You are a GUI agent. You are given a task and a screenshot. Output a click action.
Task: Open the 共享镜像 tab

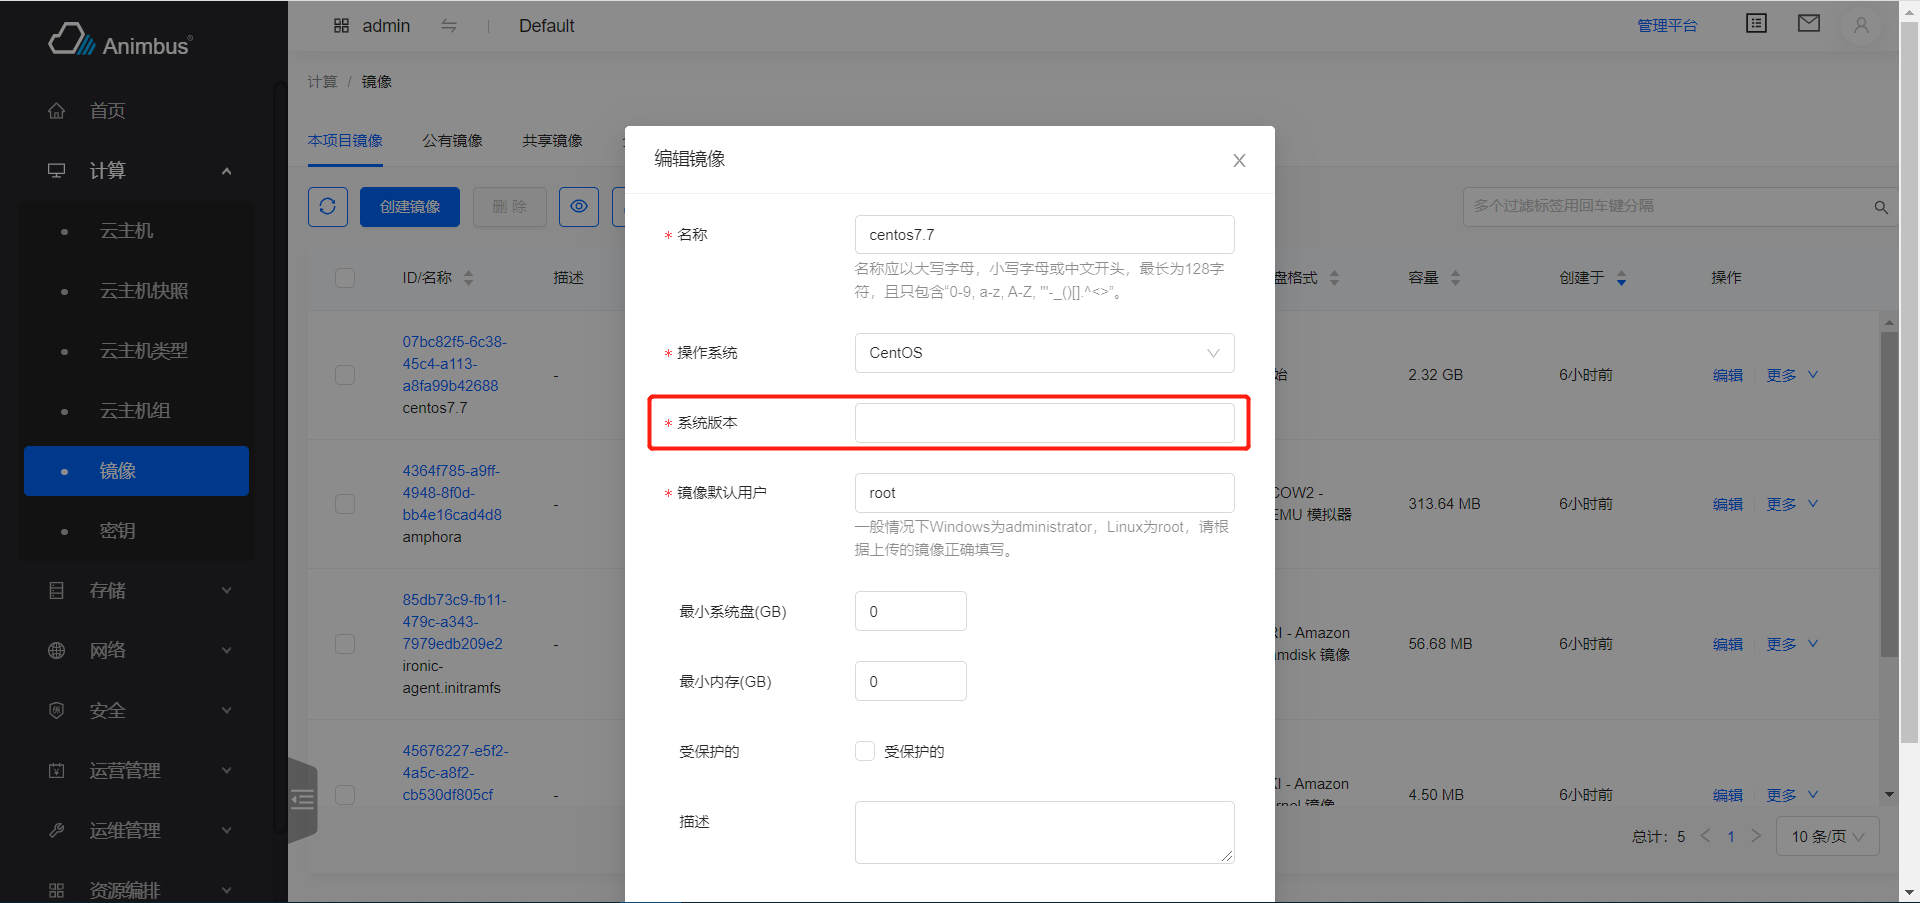coord(551,141)
